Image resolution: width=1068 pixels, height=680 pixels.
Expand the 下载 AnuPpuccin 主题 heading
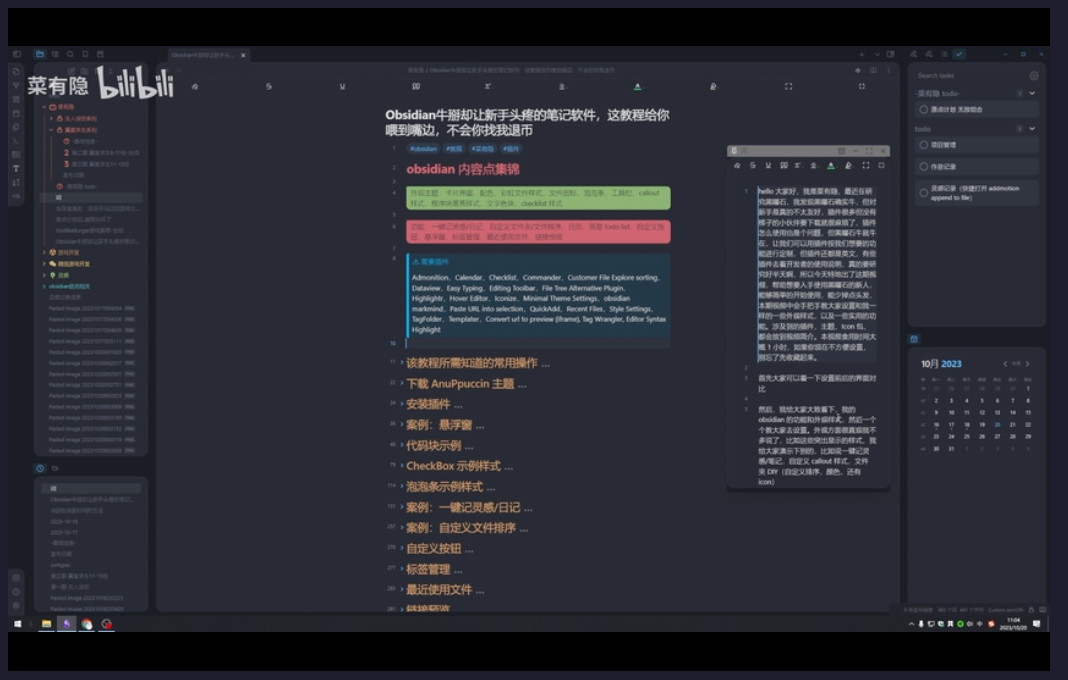[402, 384]
